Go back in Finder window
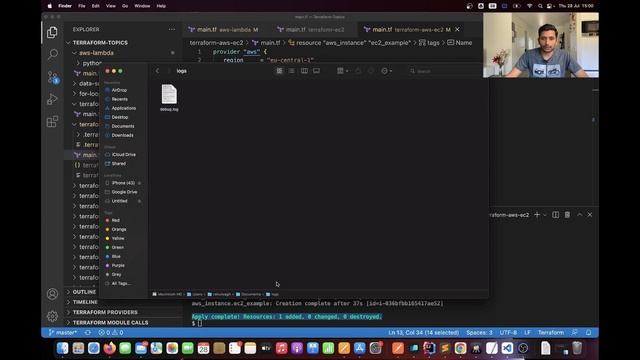640x360 pixels. 157,71
